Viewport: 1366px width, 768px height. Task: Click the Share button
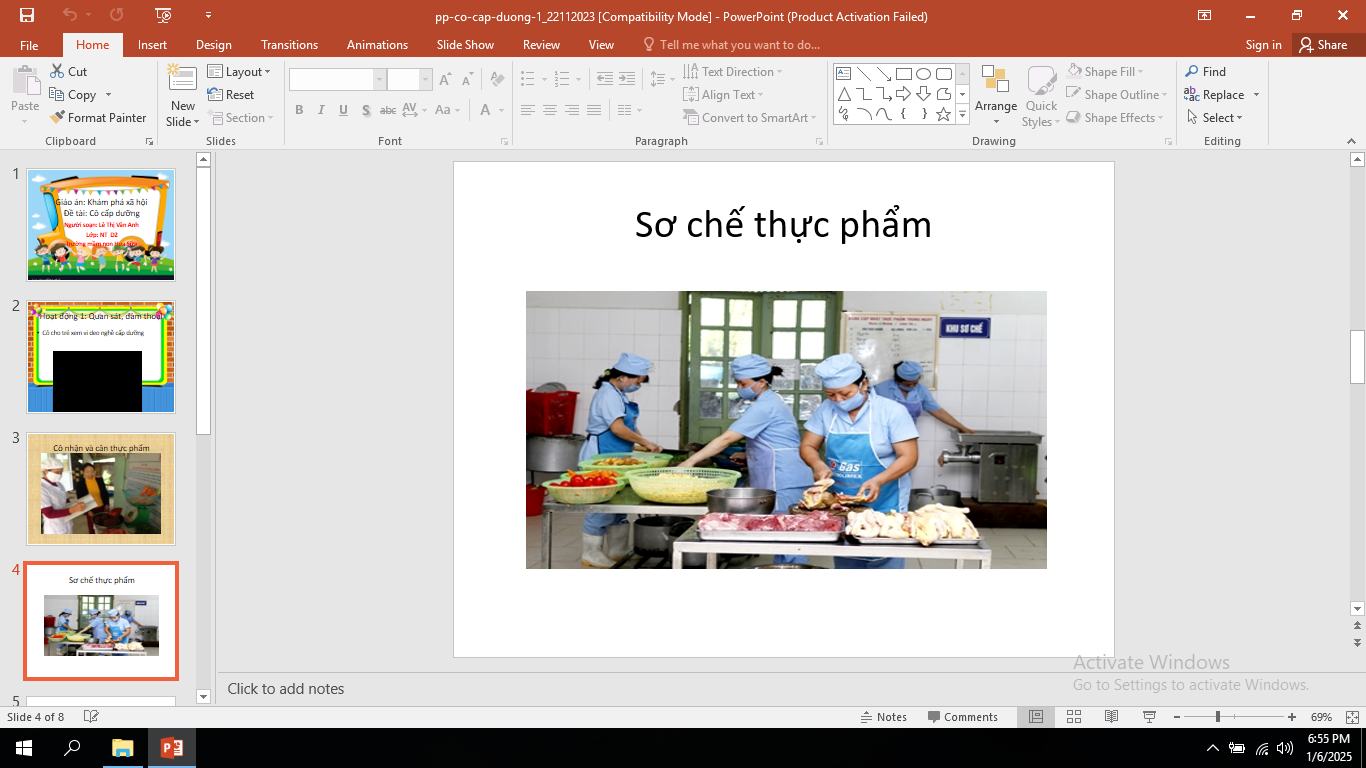[1322, 45]
